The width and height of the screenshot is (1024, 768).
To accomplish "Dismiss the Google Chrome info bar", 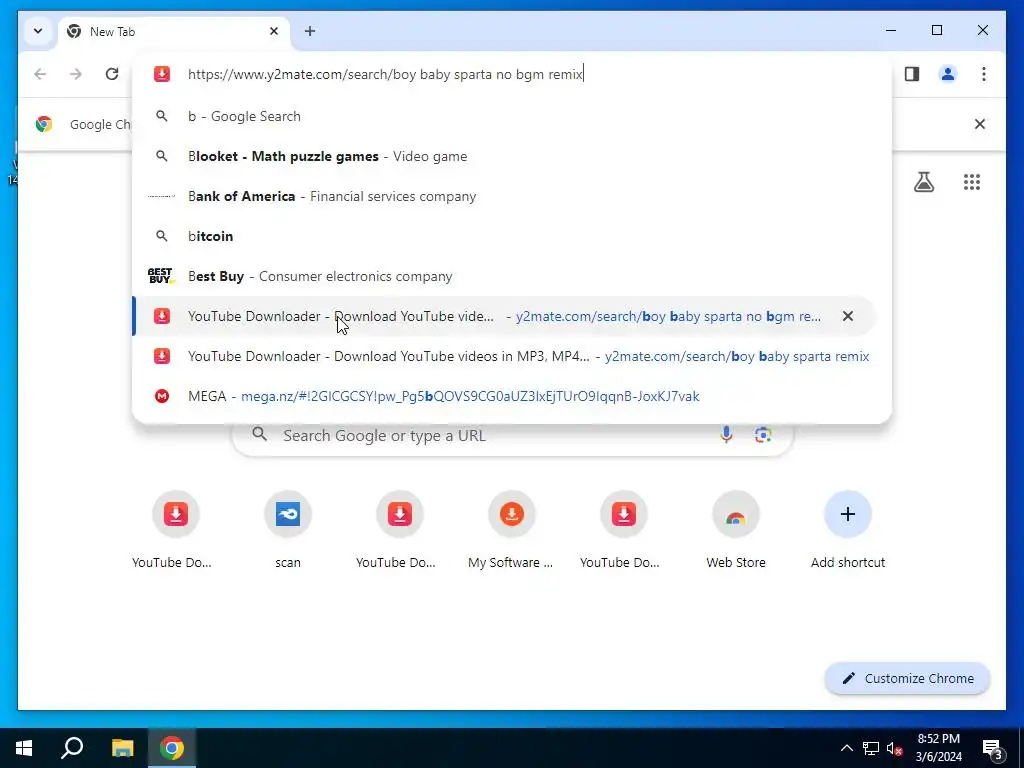I will pyautogui.click(x=980, y=124).
